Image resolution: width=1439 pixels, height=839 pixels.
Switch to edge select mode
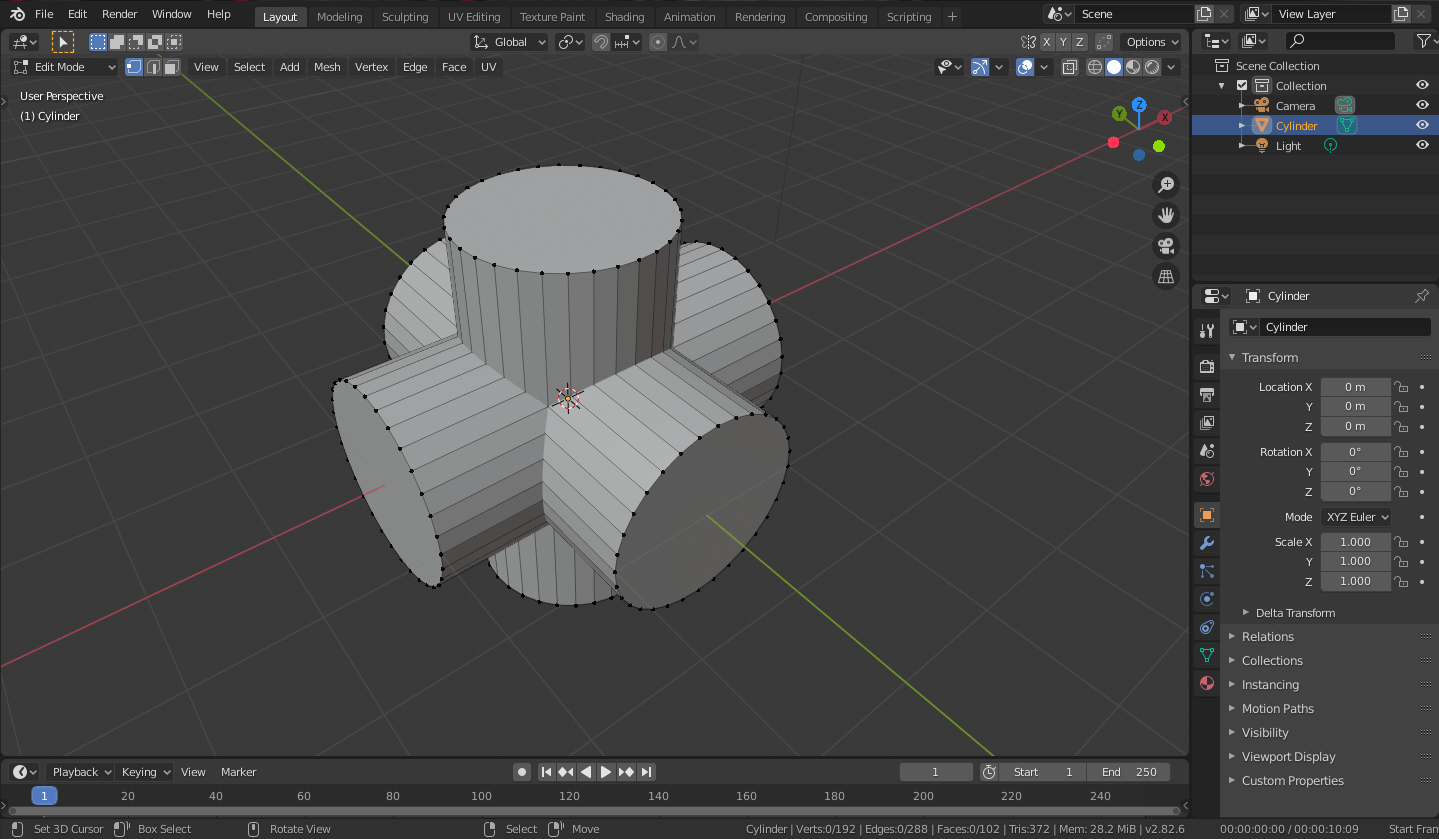[153, 67]
